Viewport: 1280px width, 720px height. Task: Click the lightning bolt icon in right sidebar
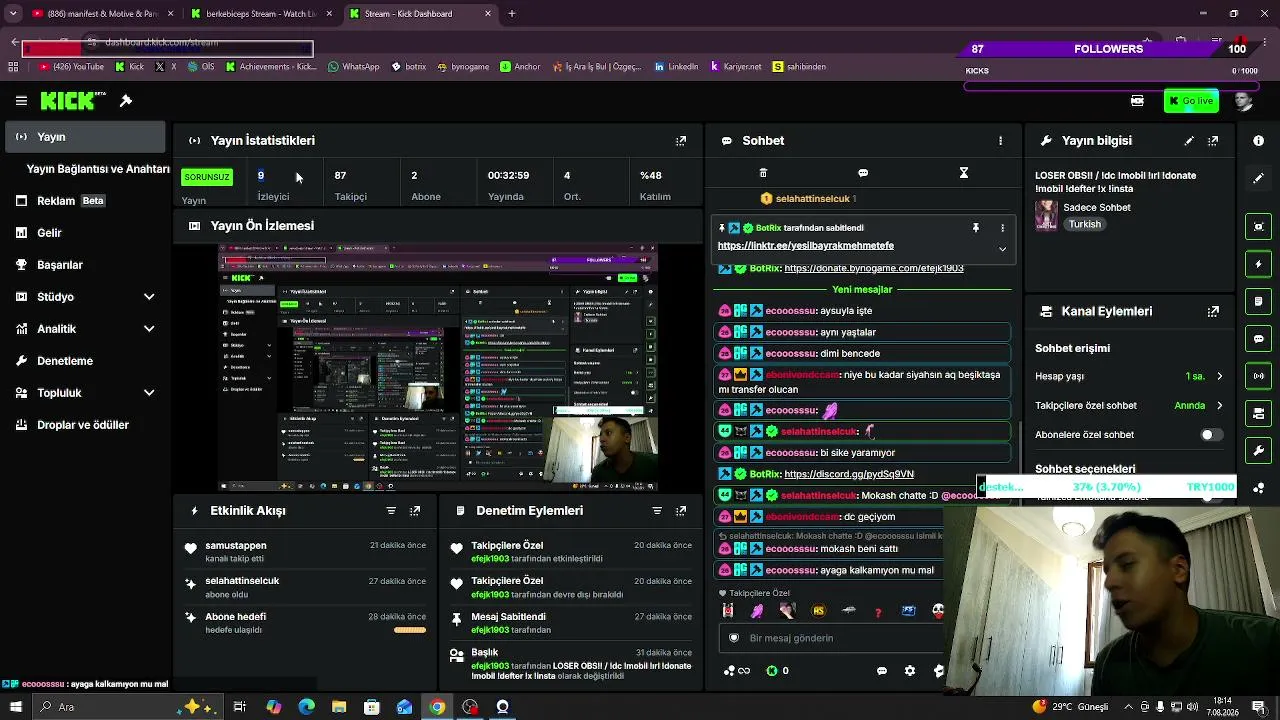click(x=1259, y=264)
